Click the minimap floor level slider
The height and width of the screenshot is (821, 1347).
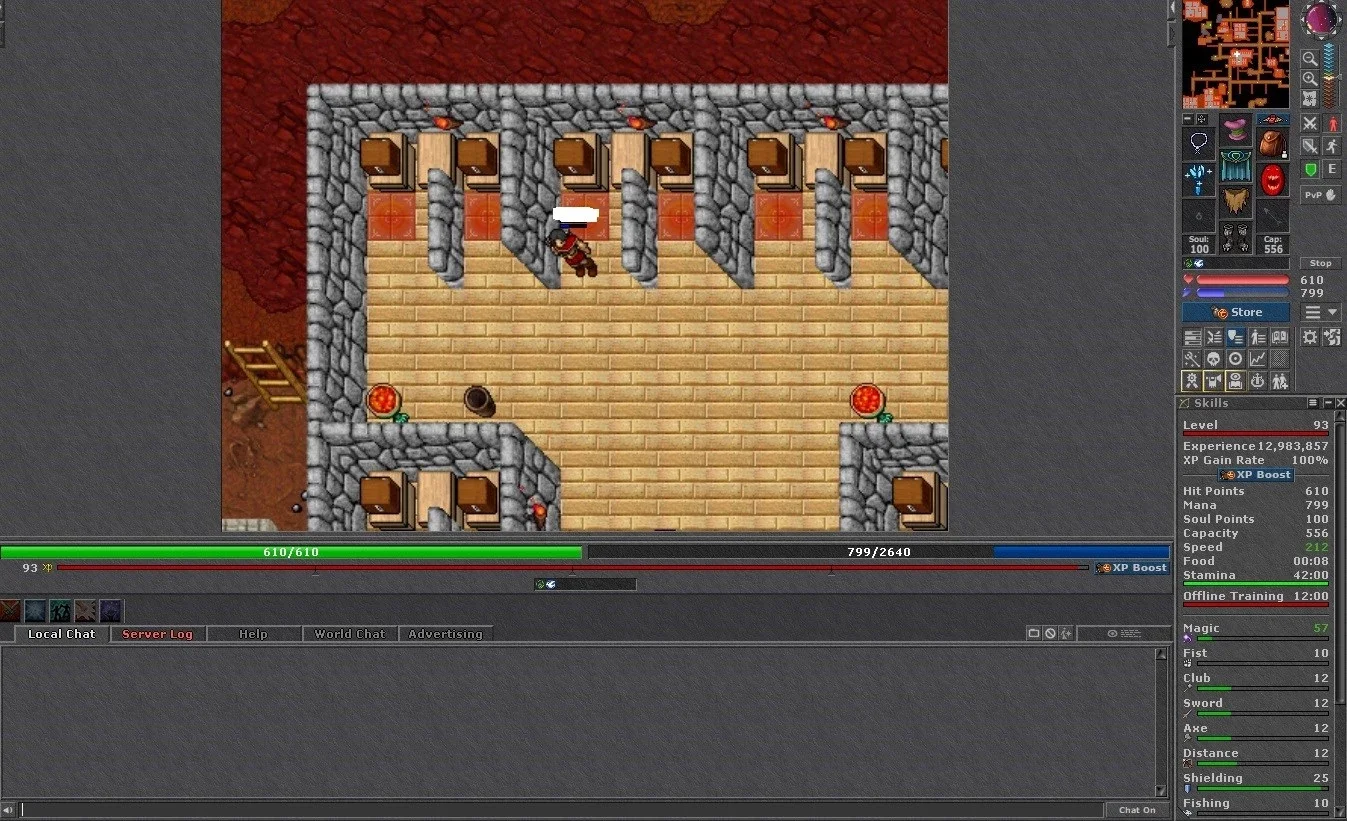[1330, 75]
